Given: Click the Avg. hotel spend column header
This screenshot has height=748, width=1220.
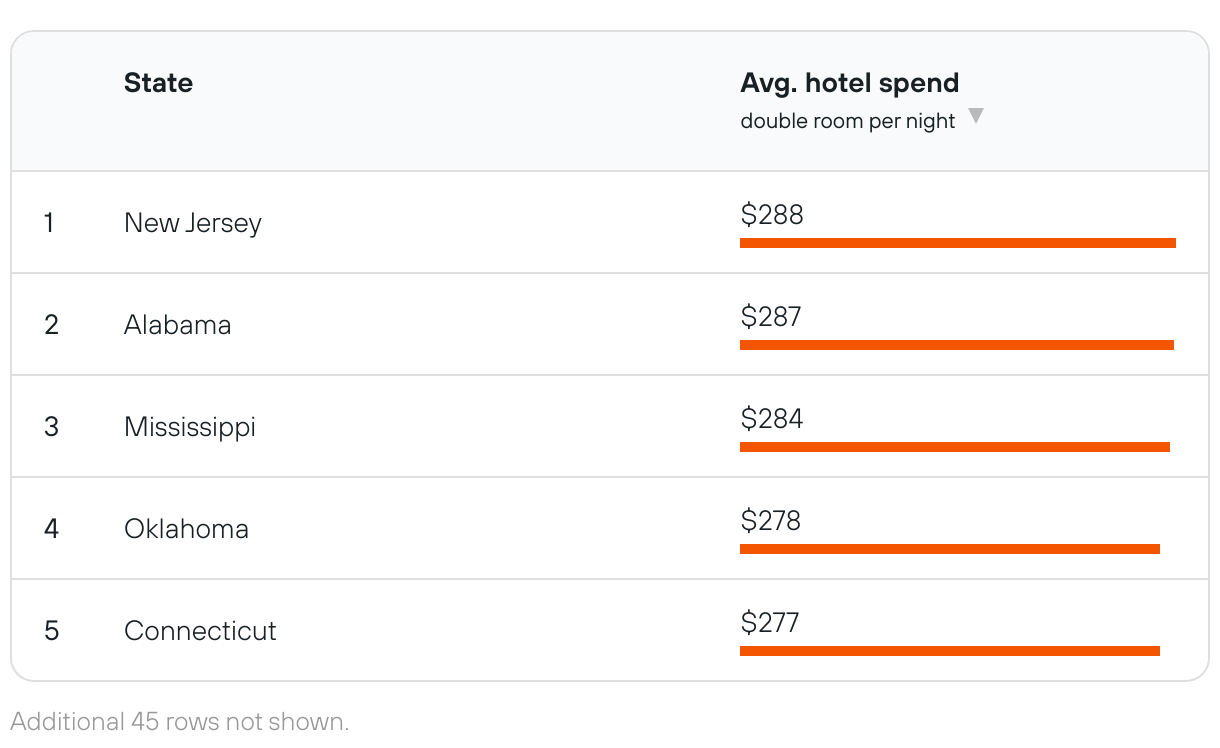Looking at the screenshot, I should [849, 83].
